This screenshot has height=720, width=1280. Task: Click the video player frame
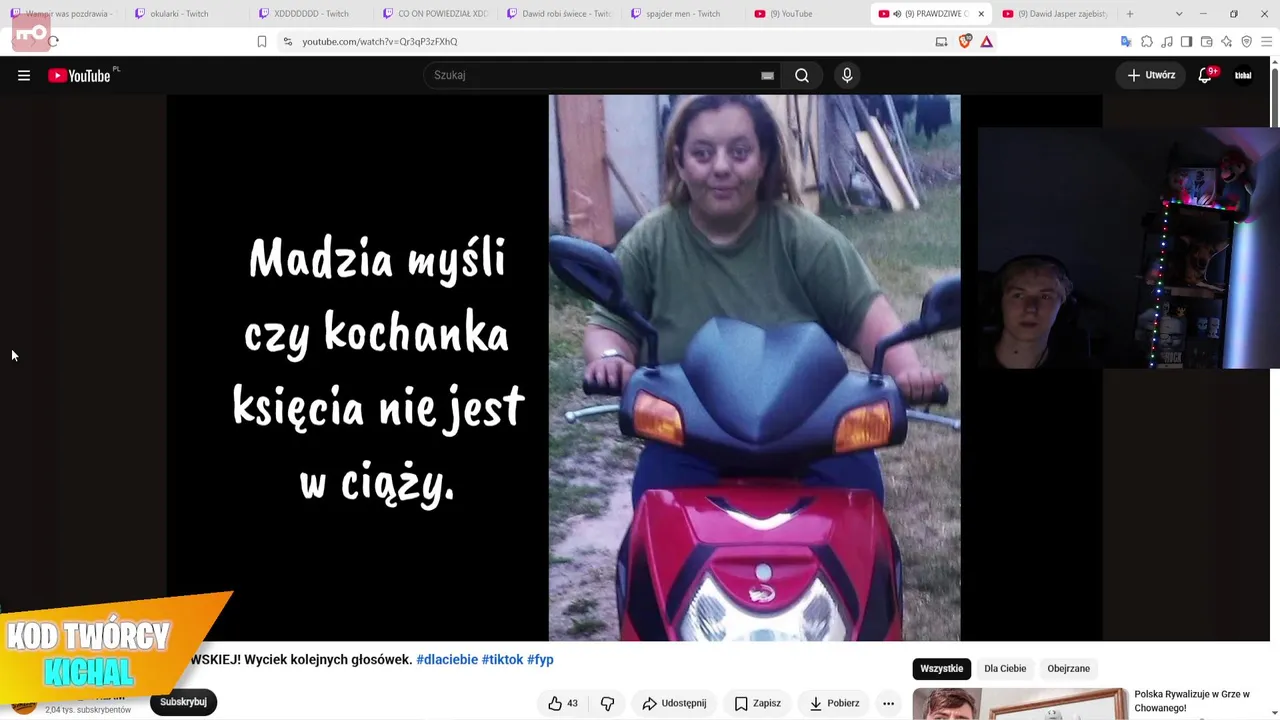pos(634,368)
